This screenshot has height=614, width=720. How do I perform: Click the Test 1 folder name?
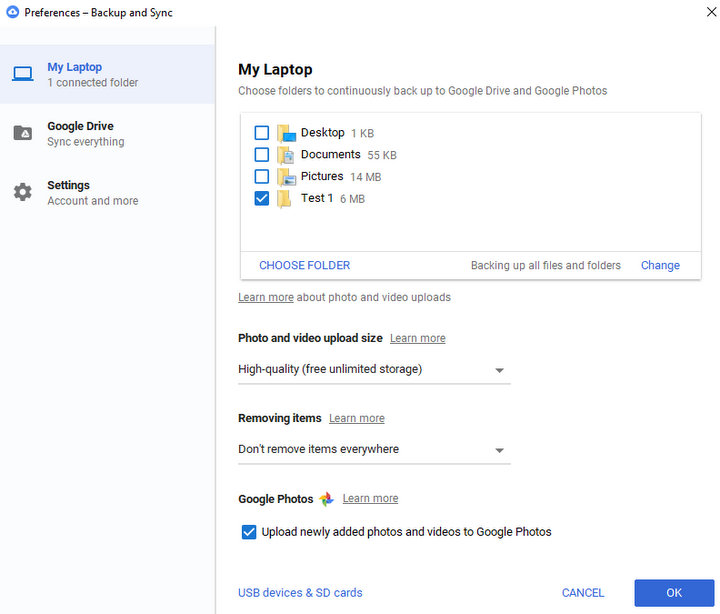(x=317, y=198)
